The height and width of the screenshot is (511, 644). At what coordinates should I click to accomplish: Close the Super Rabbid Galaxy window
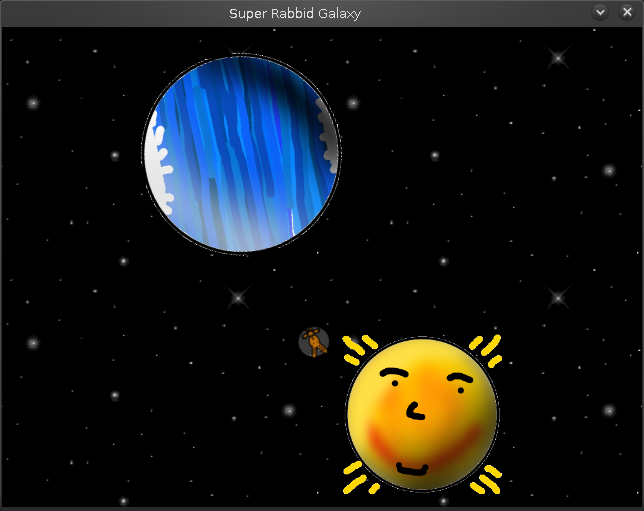coord(627,12)
